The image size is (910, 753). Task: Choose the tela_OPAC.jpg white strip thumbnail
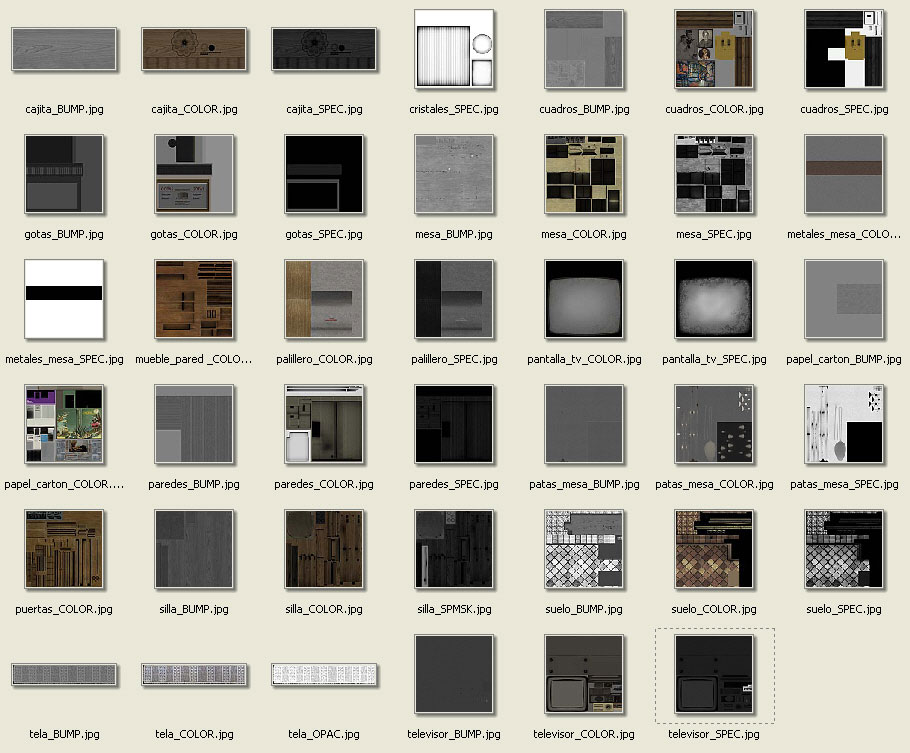[x=324, y=674]
